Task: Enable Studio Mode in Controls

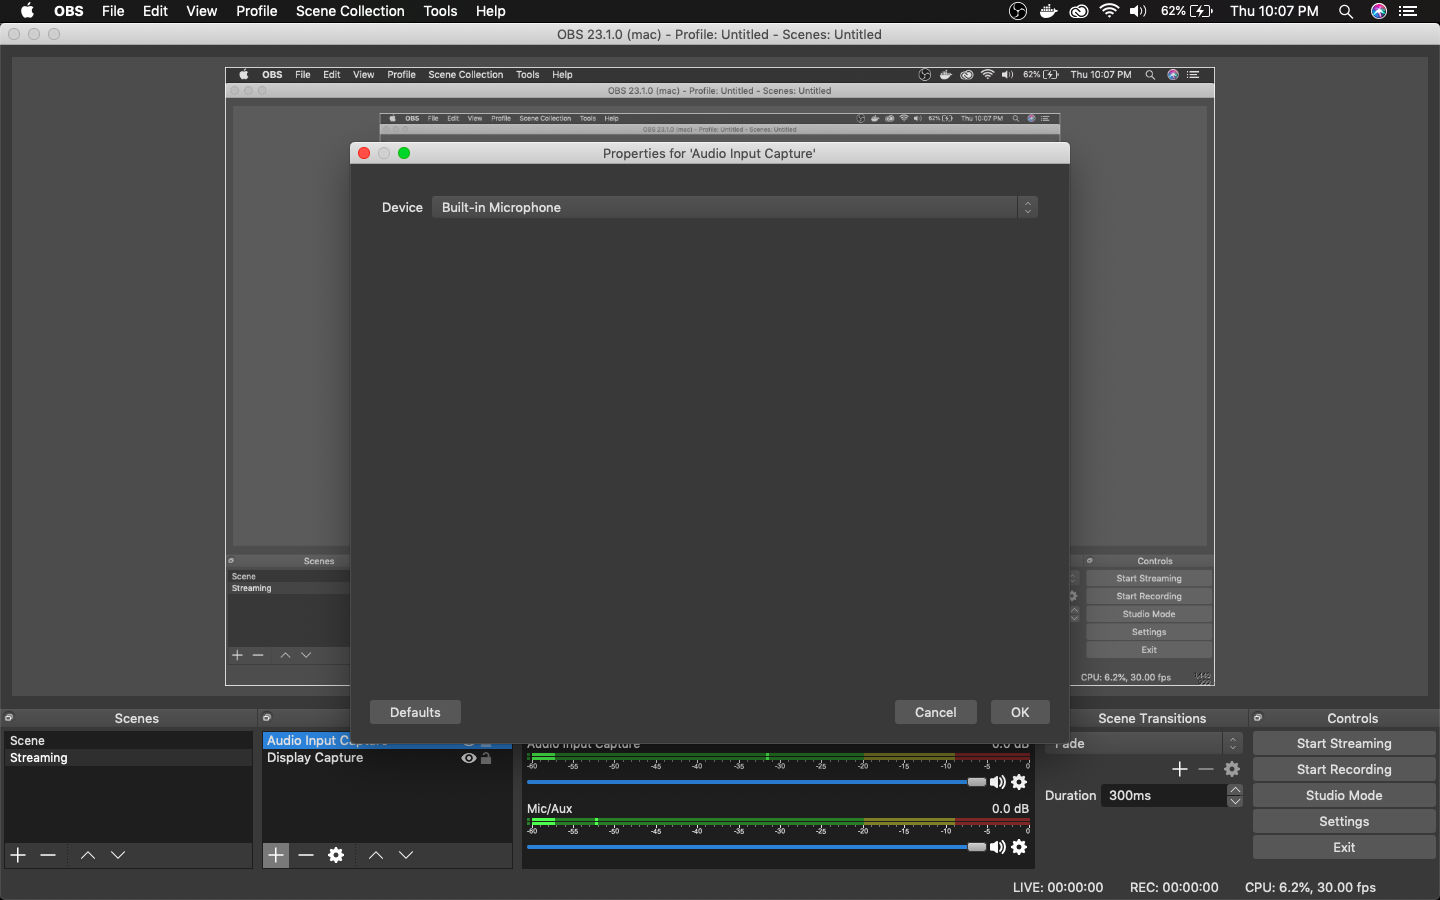Action: click(1344, 795)
